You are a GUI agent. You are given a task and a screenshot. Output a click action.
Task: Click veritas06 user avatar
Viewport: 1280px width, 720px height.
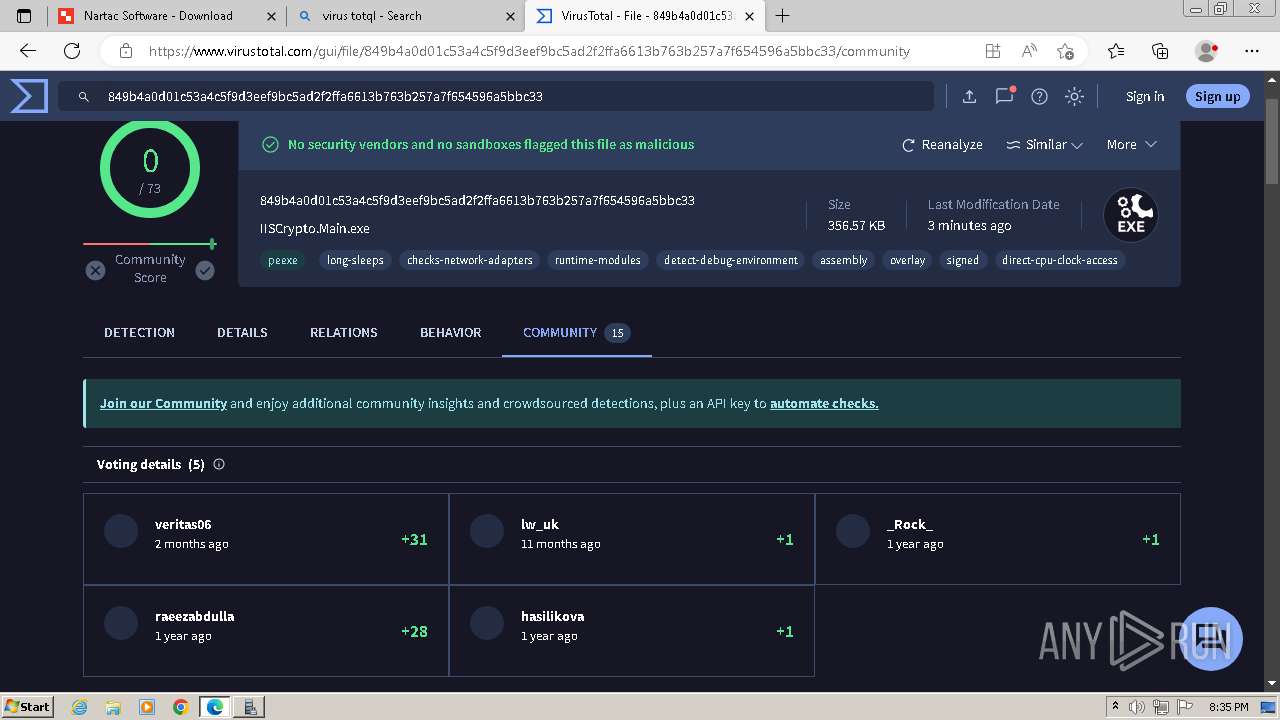pyautogui.click(x=121, y=531)
